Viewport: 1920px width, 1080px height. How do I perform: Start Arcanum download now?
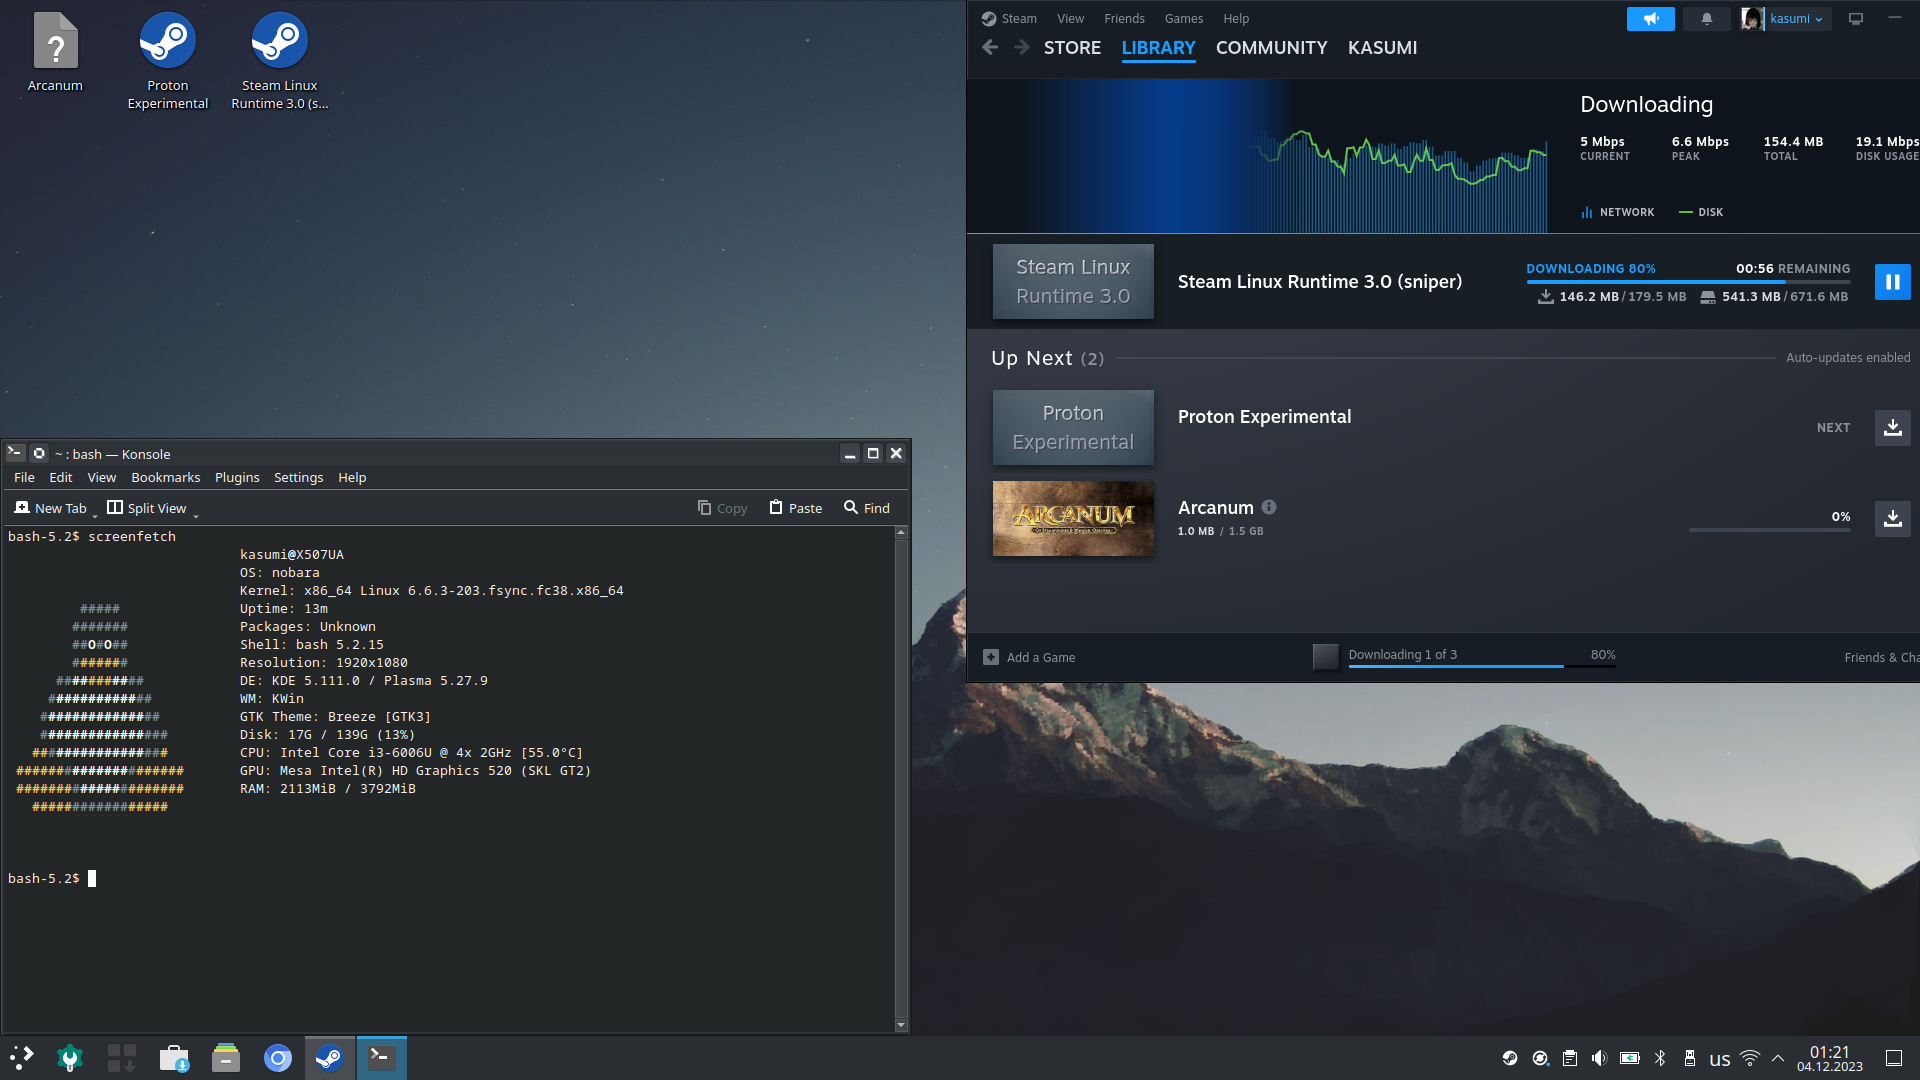tap(1892, 519)
